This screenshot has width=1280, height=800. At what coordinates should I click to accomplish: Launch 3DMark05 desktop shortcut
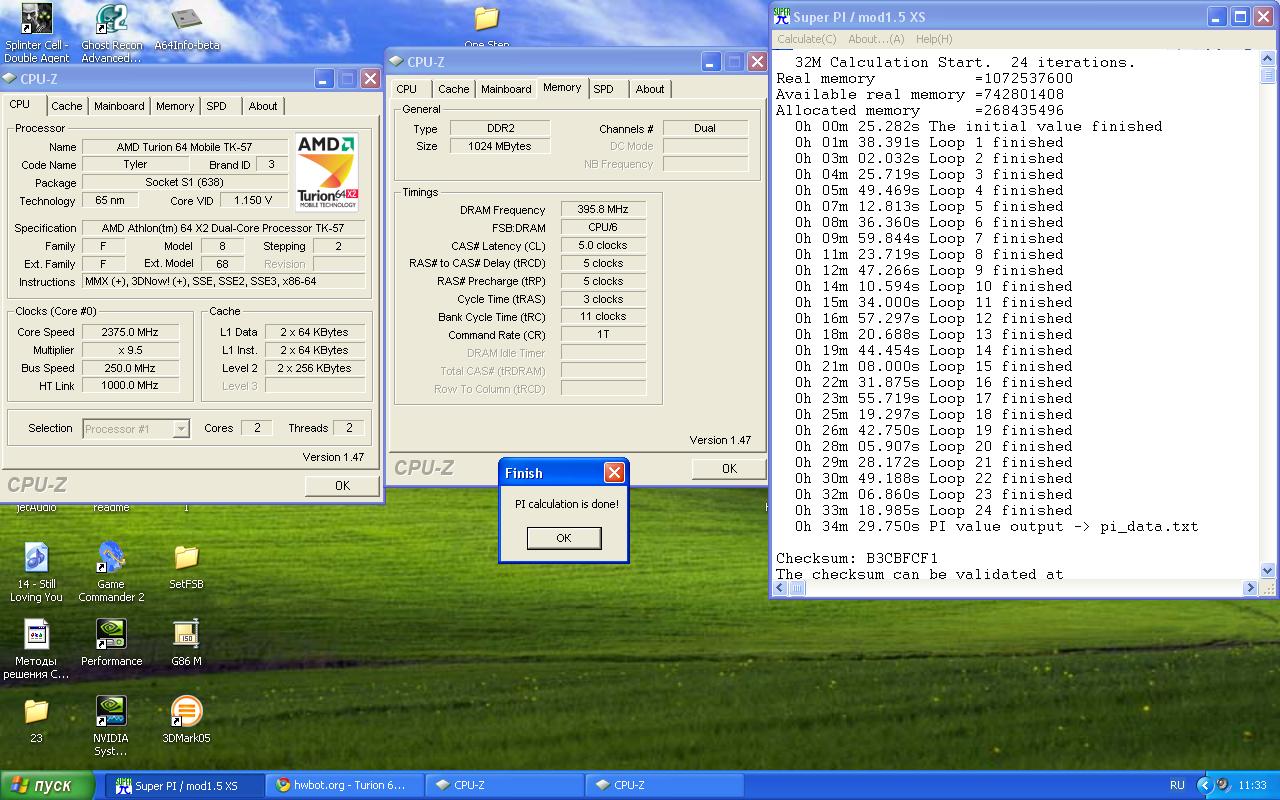(186, 720)
